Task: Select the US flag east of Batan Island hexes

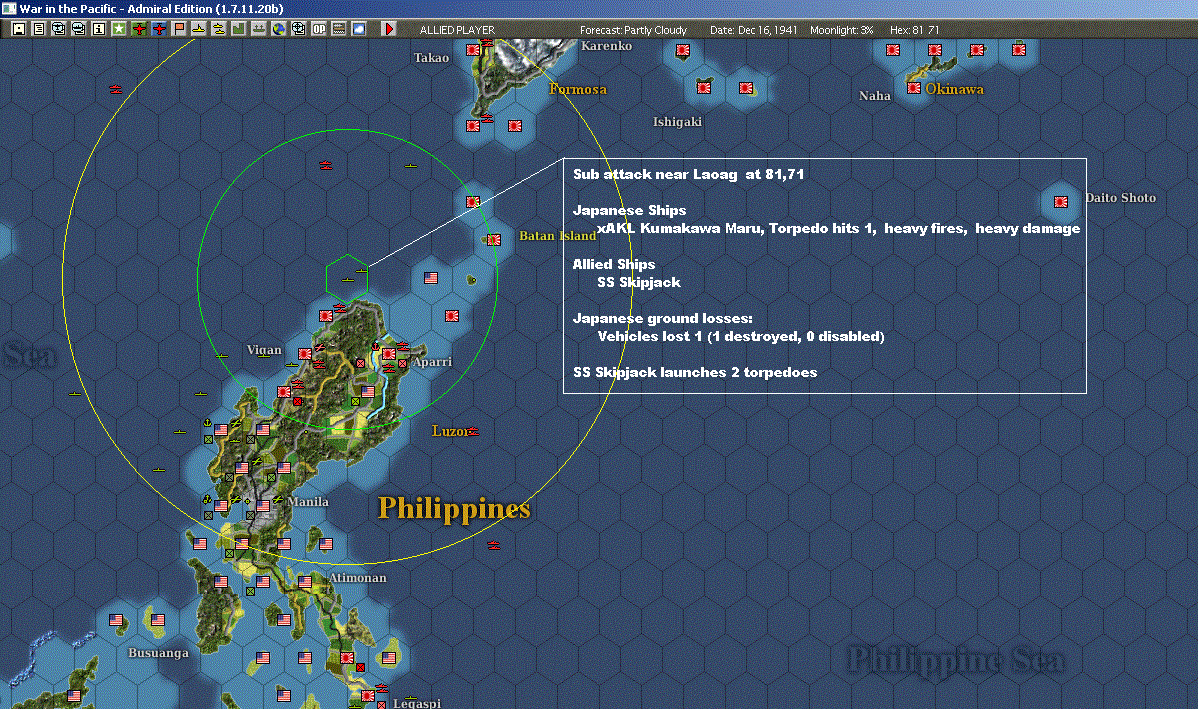Action: (x=431, y=278)
